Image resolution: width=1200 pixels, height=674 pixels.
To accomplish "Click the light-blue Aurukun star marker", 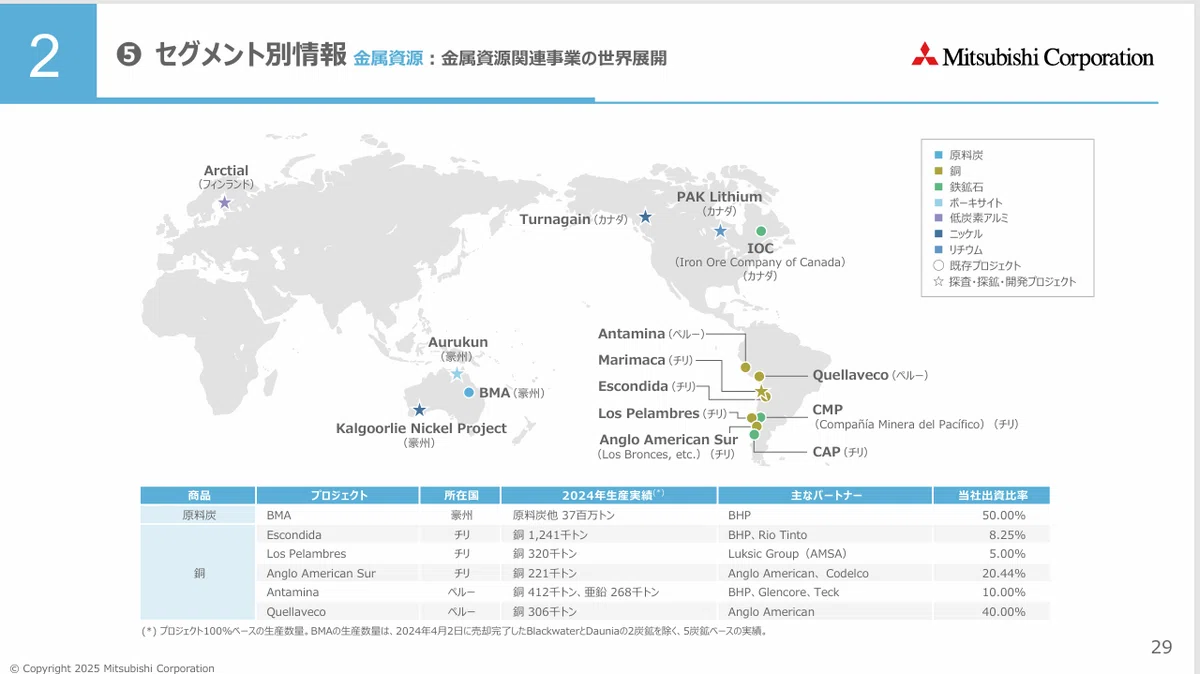I will tap(457, 374).
